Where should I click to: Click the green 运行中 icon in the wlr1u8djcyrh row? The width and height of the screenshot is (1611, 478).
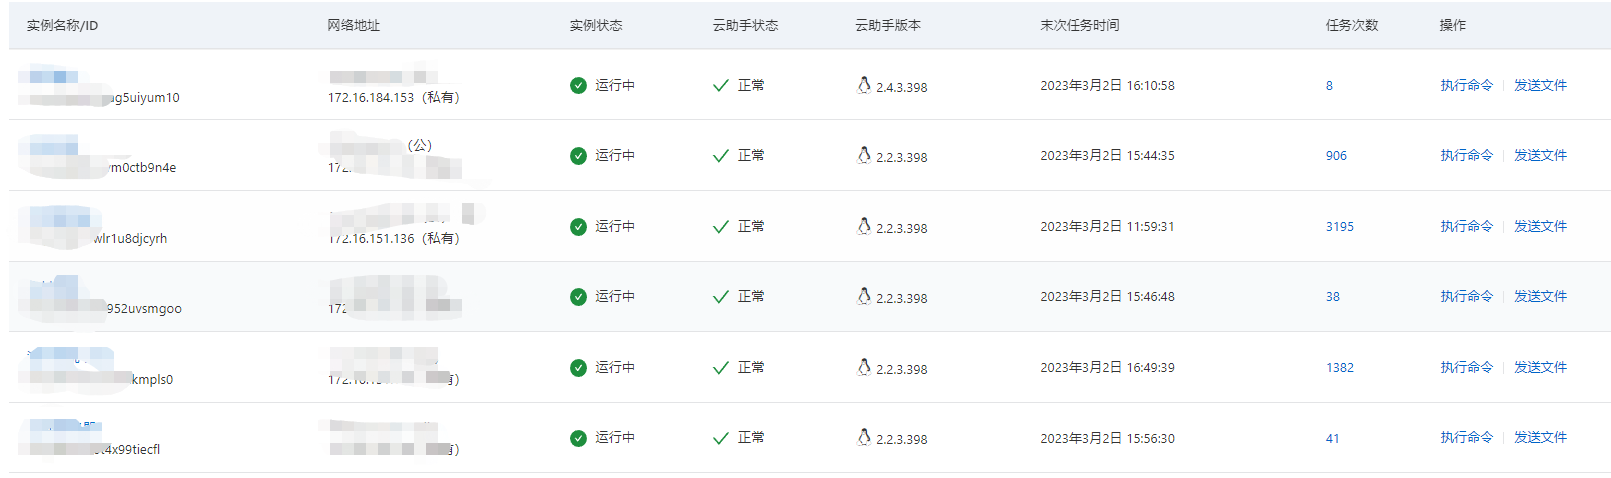[x=578, y=227]
